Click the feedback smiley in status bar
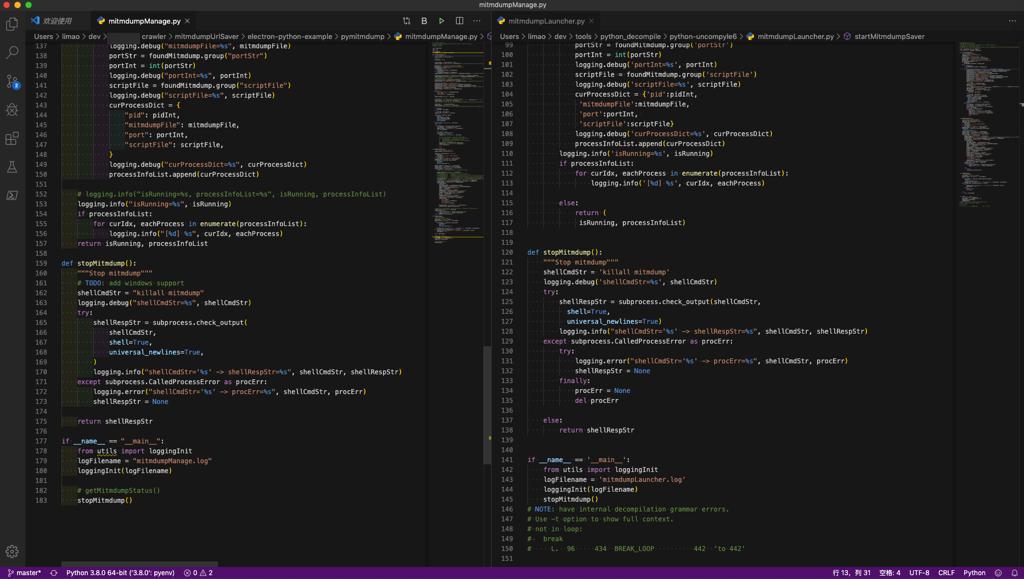 tap(998, 572)
